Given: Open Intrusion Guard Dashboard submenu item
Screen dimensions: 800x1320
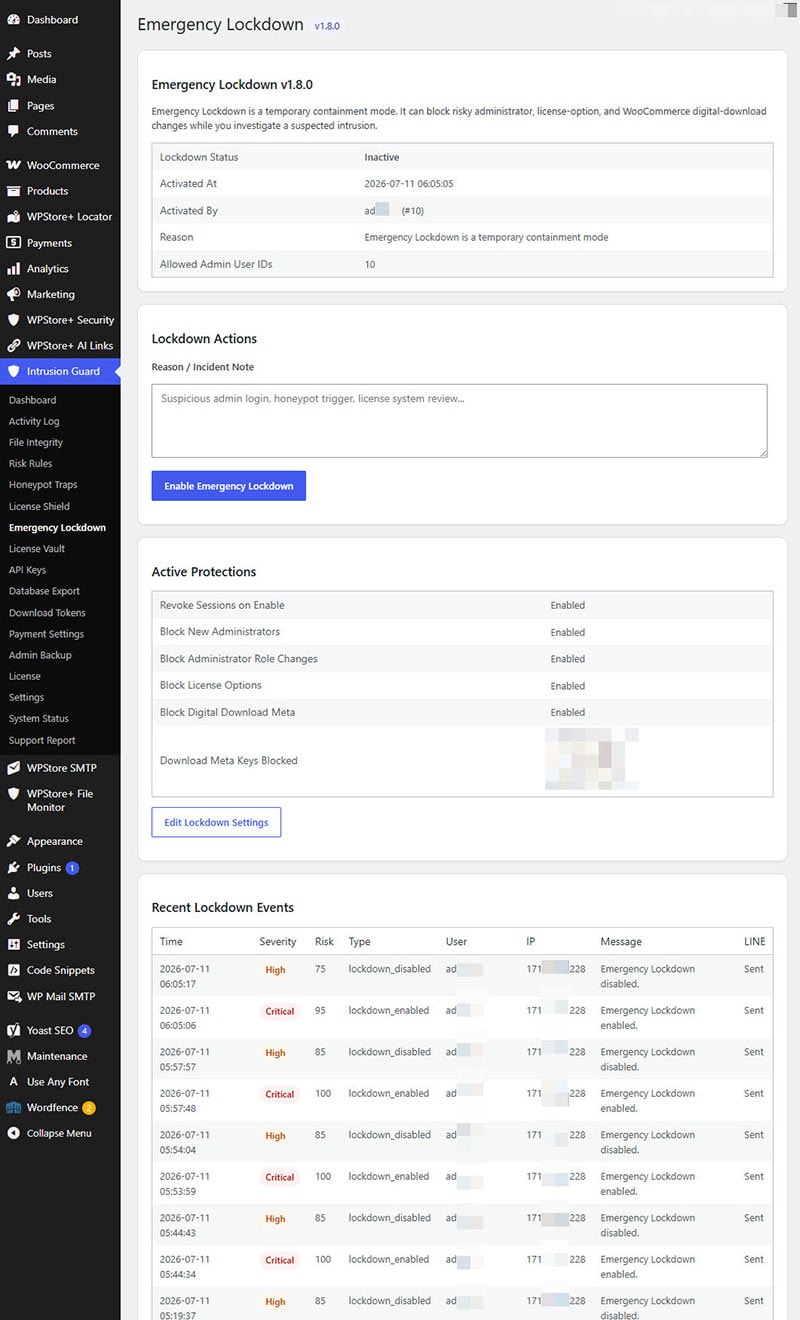Looking at the screenshot, I should pyautogui.click(x=32, y=400).
